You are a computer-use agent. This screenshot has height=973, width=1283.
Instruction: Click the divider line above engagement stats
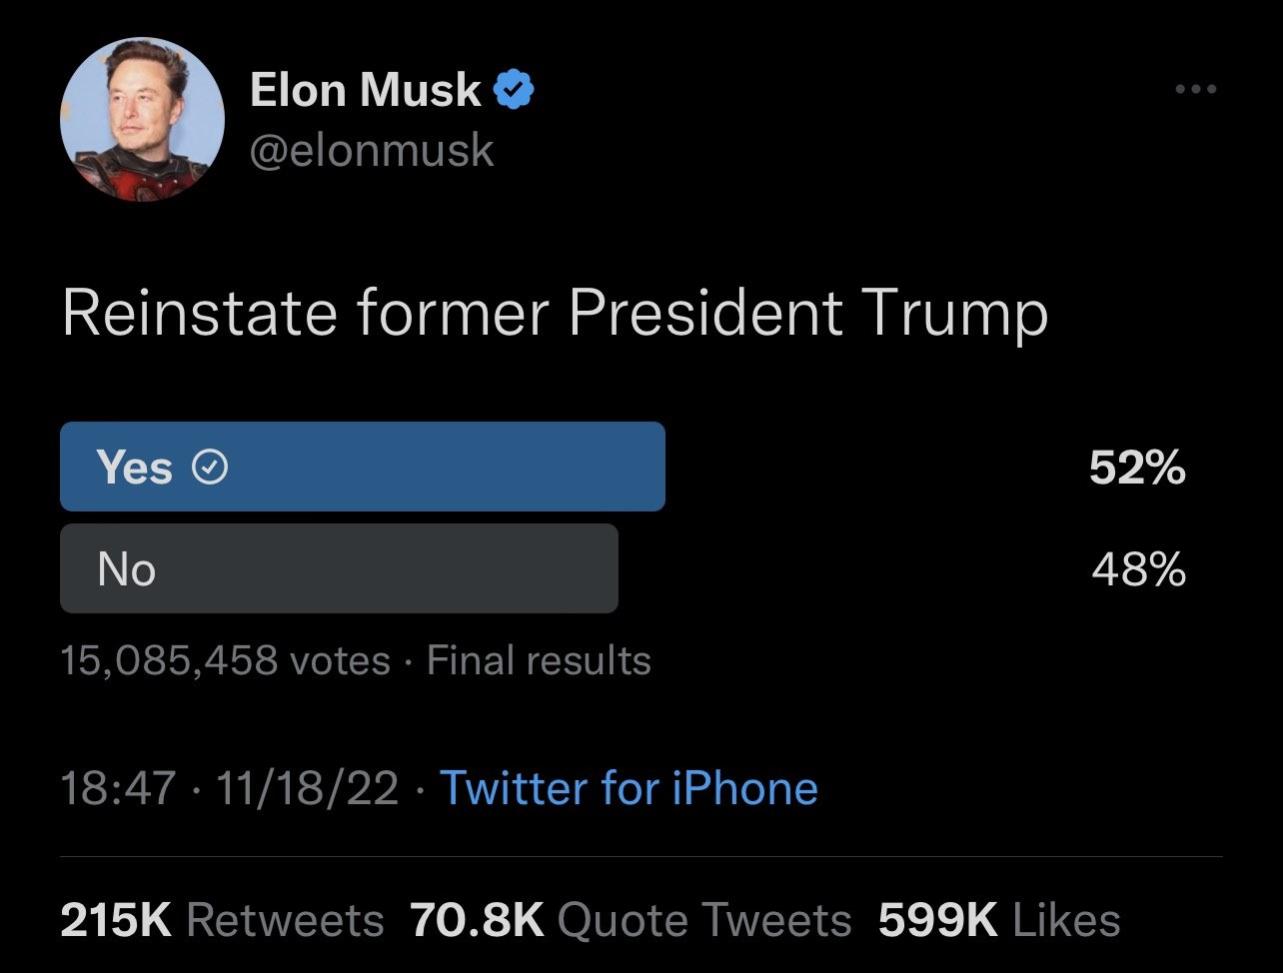[x=641, y=857]
